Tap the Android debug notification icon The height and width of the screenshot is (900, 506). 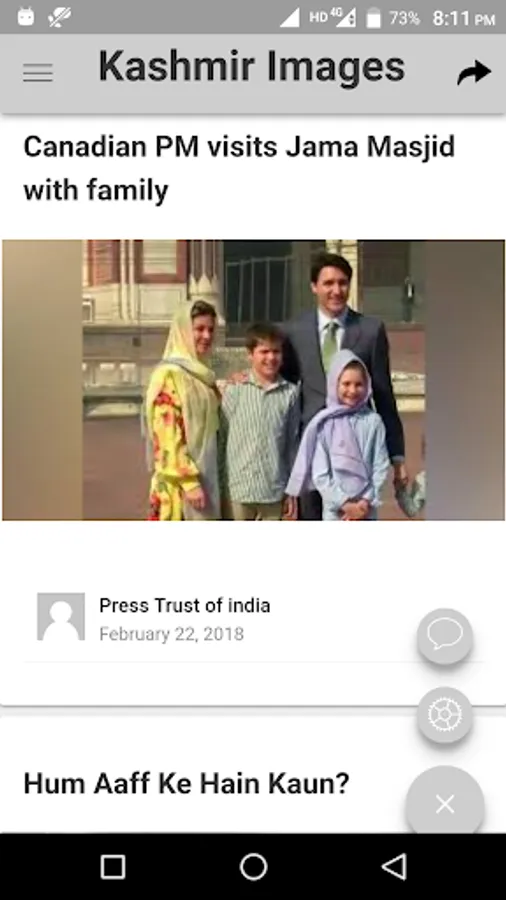(26, 17)
